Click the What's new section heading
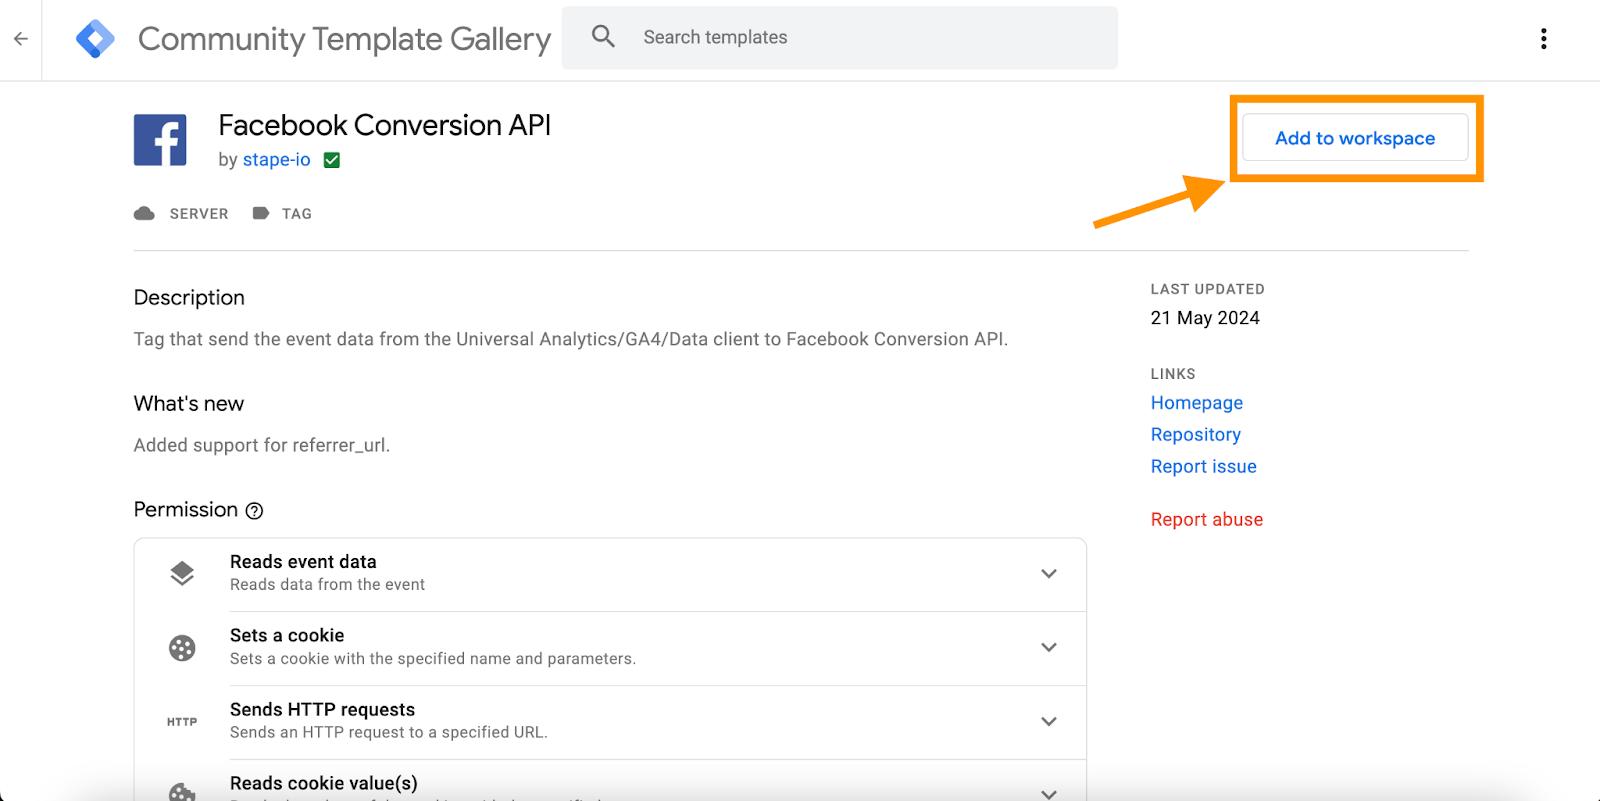The height and width of the screenshot is (801, 1600). 189,404
